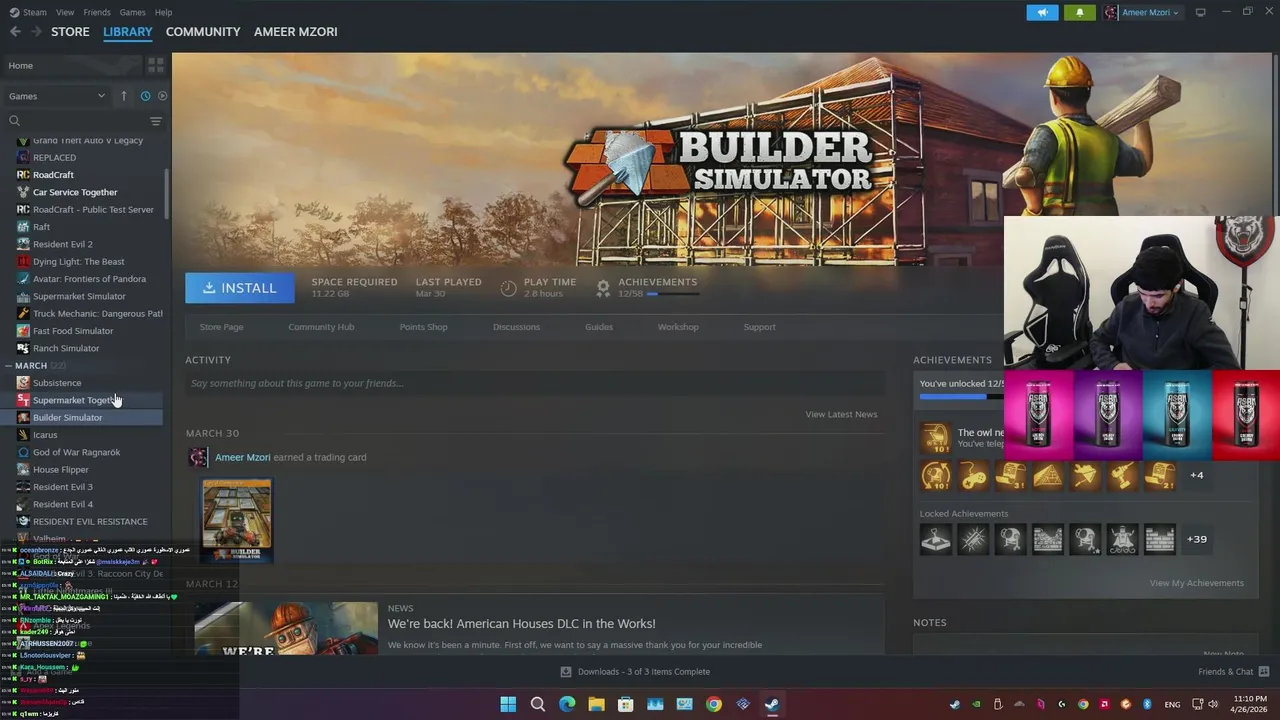Open the Ameer Mzori activity profile link
The height and width of the screenshot is (720, 1280).
pyautogui.click(x=242, y=457)
